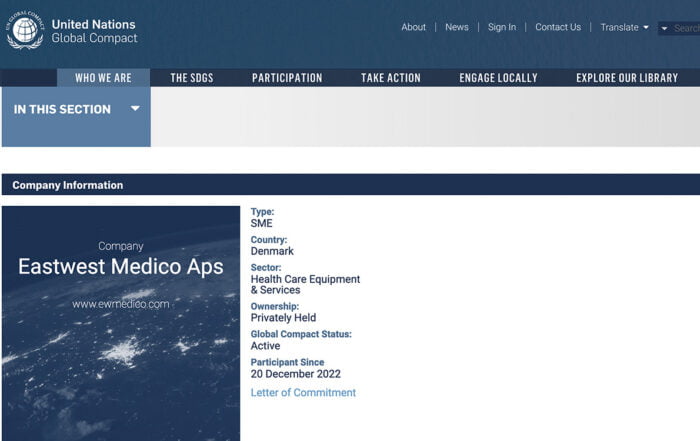The image size is (700, 441).
Task: Click the Eastwest Medico Aps company banner
Action: tap(120, 267)
